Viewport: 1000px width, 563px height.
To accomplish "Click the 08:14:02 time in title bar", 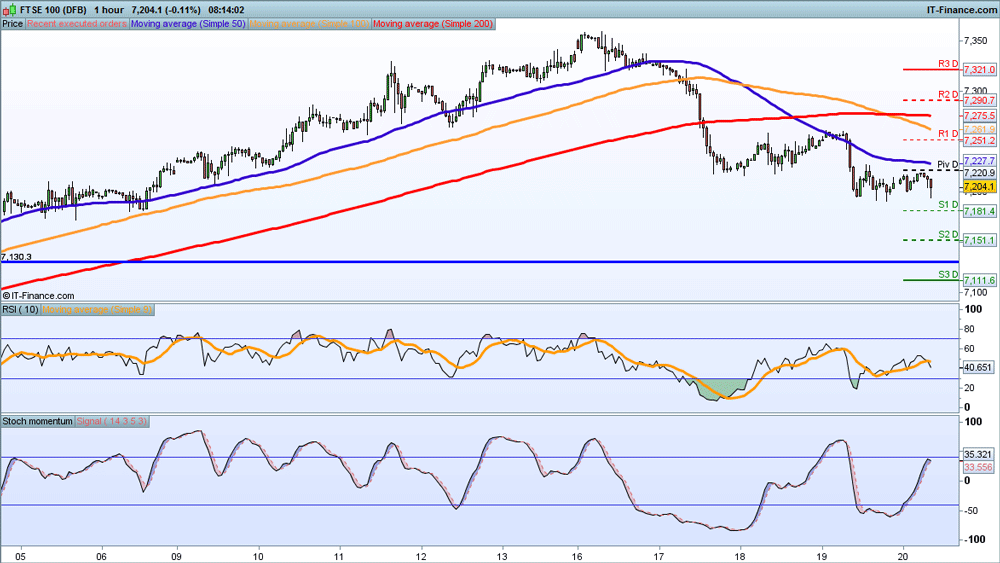I will pyautogui.click(x=226, y=10).
